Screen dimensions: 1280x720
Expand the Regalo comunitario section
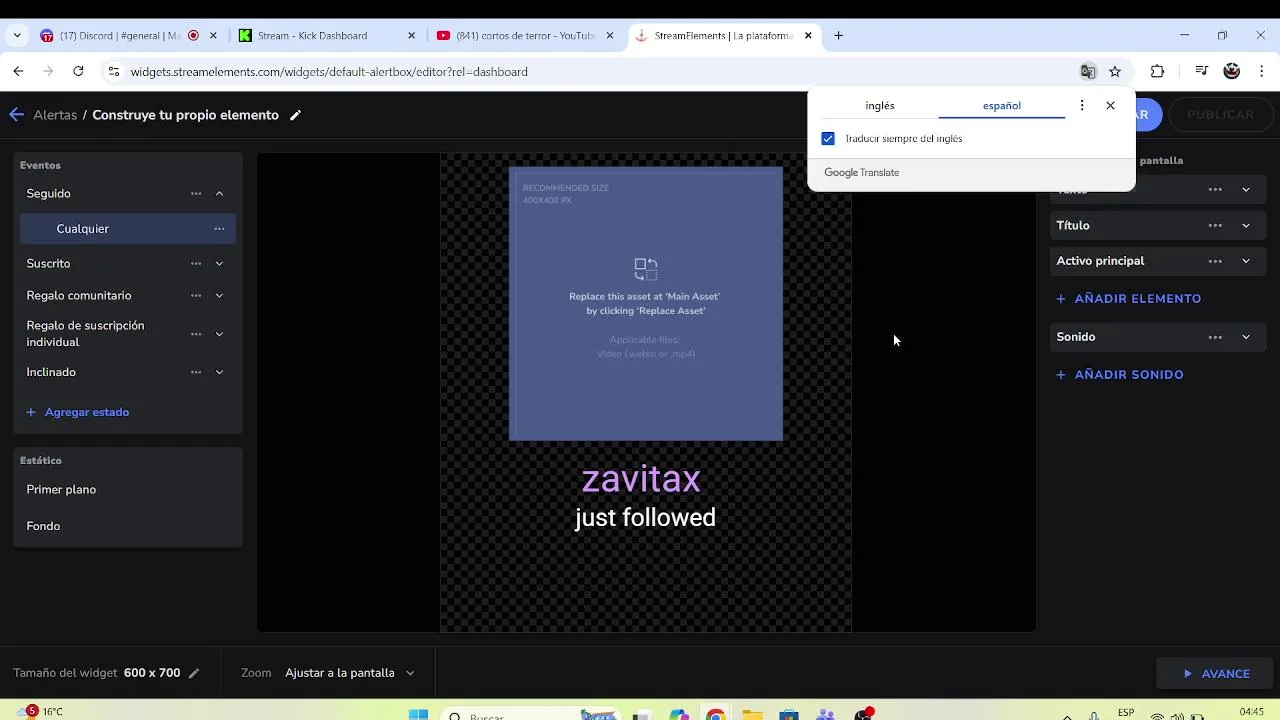(219, 296)
